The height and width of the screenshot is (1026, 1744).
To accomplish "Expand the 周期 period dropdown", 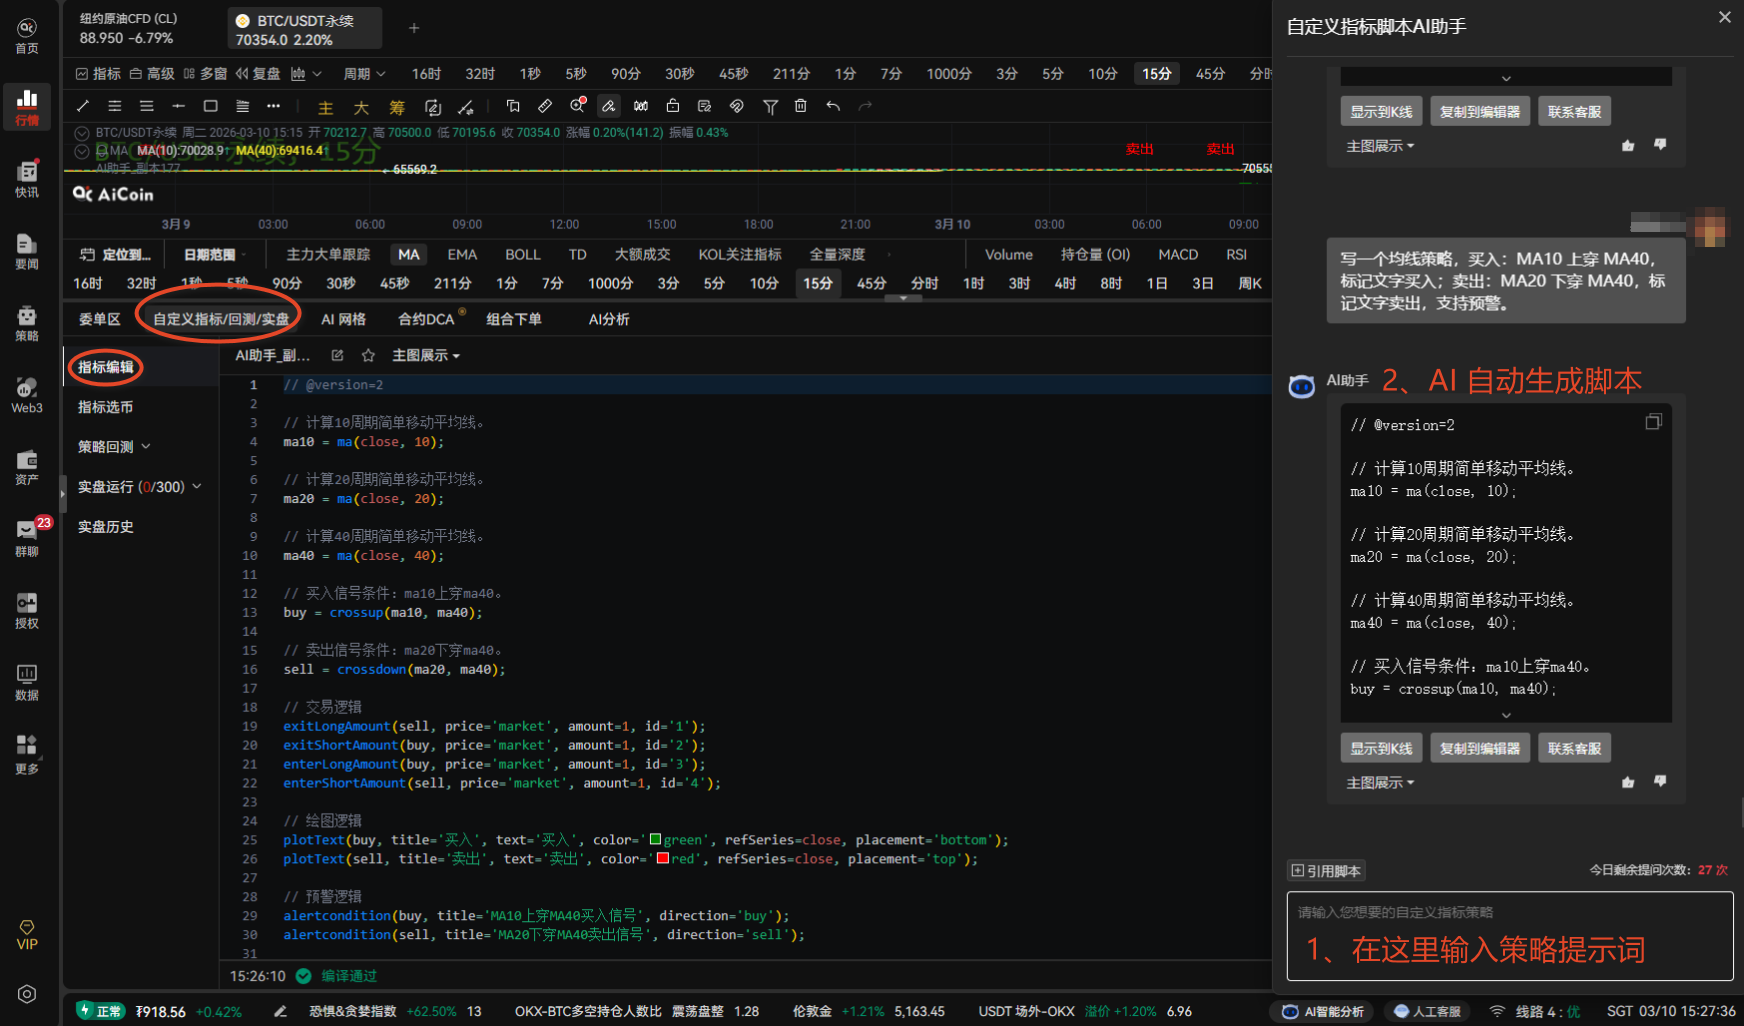I will pyautogui.click(x=364, y=74).
